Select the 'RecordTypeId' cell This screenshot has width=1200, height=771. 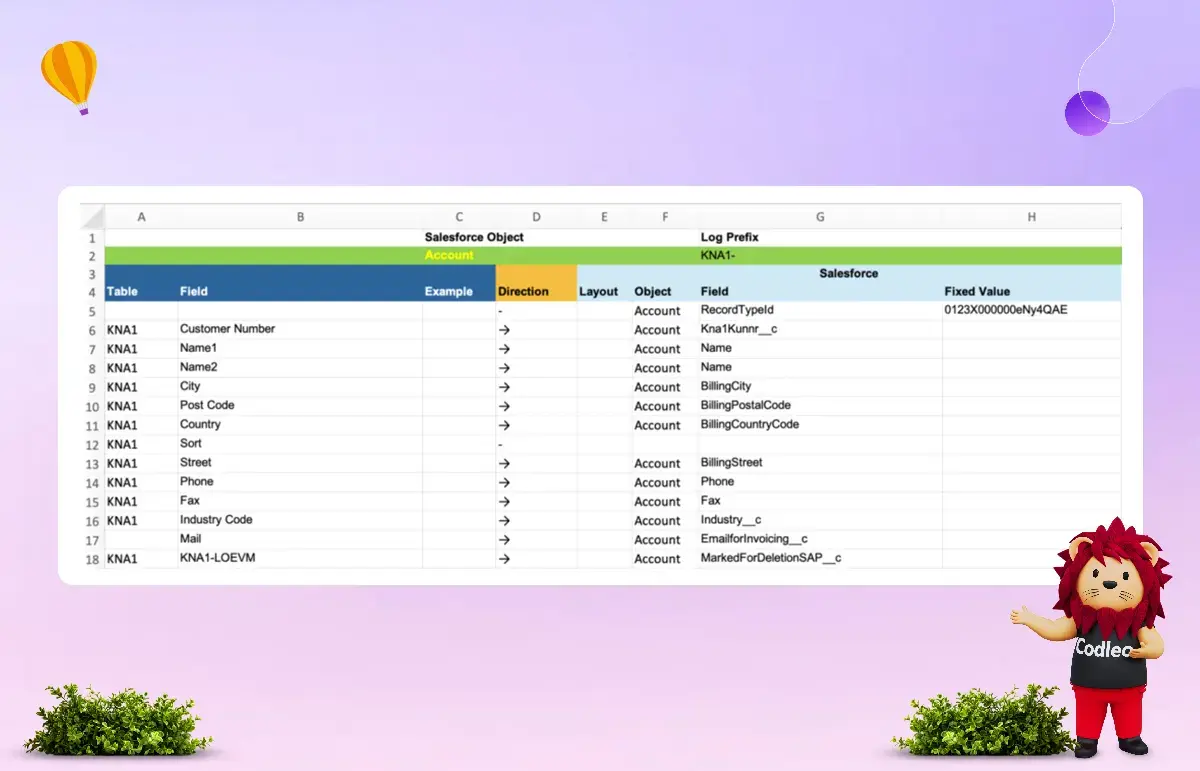click(820, 311)
